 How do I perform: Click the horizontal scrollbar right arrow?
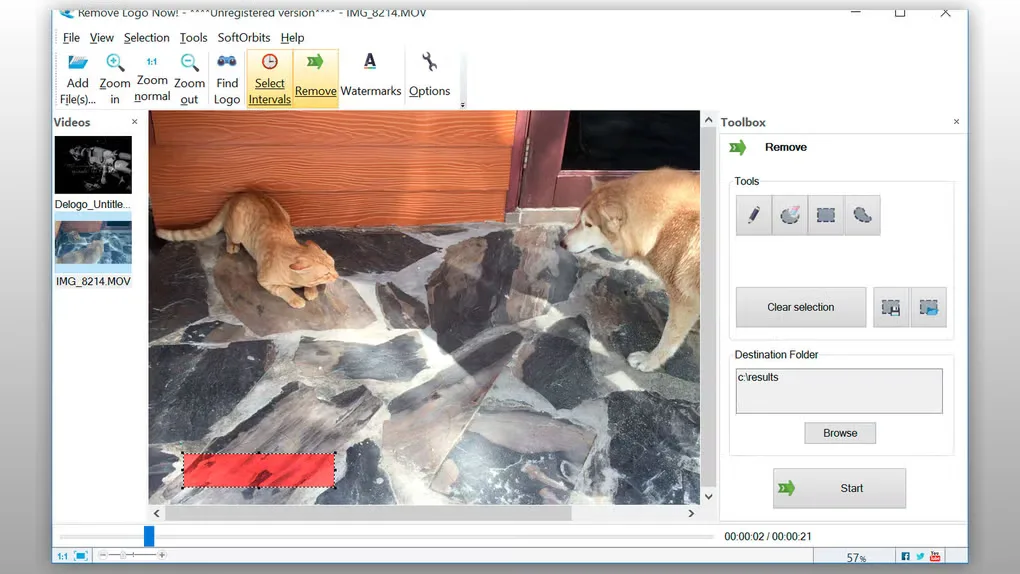pos(691,513)
